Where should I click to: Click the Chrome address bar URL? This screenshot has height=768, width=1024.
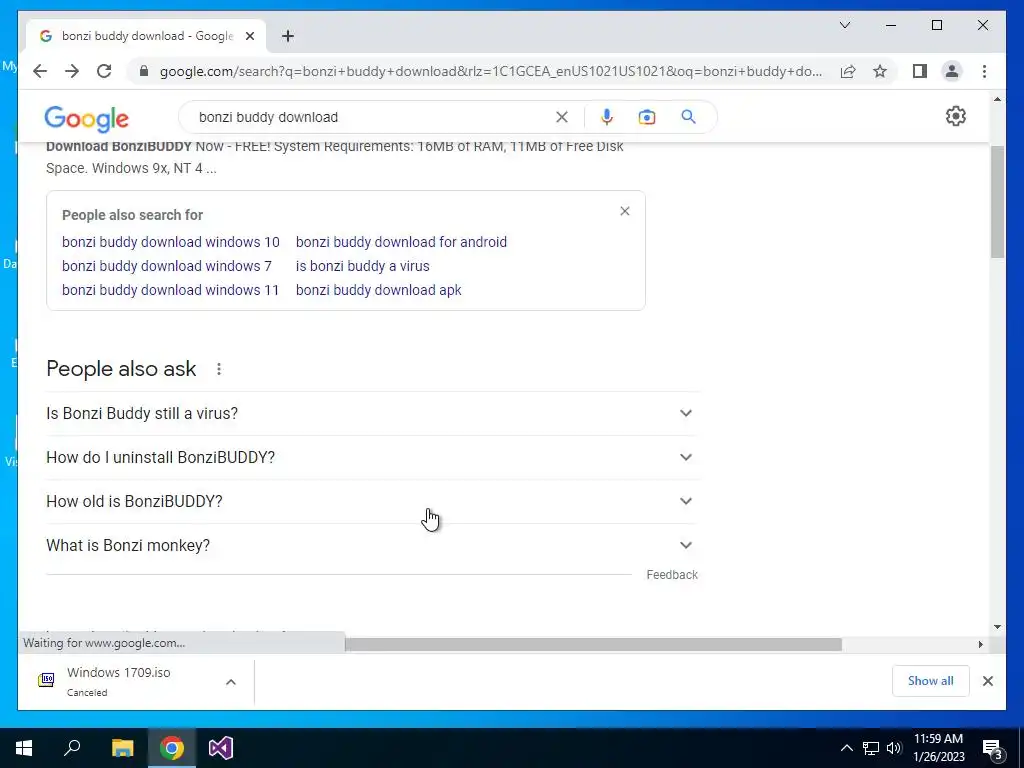pos(490,71)
